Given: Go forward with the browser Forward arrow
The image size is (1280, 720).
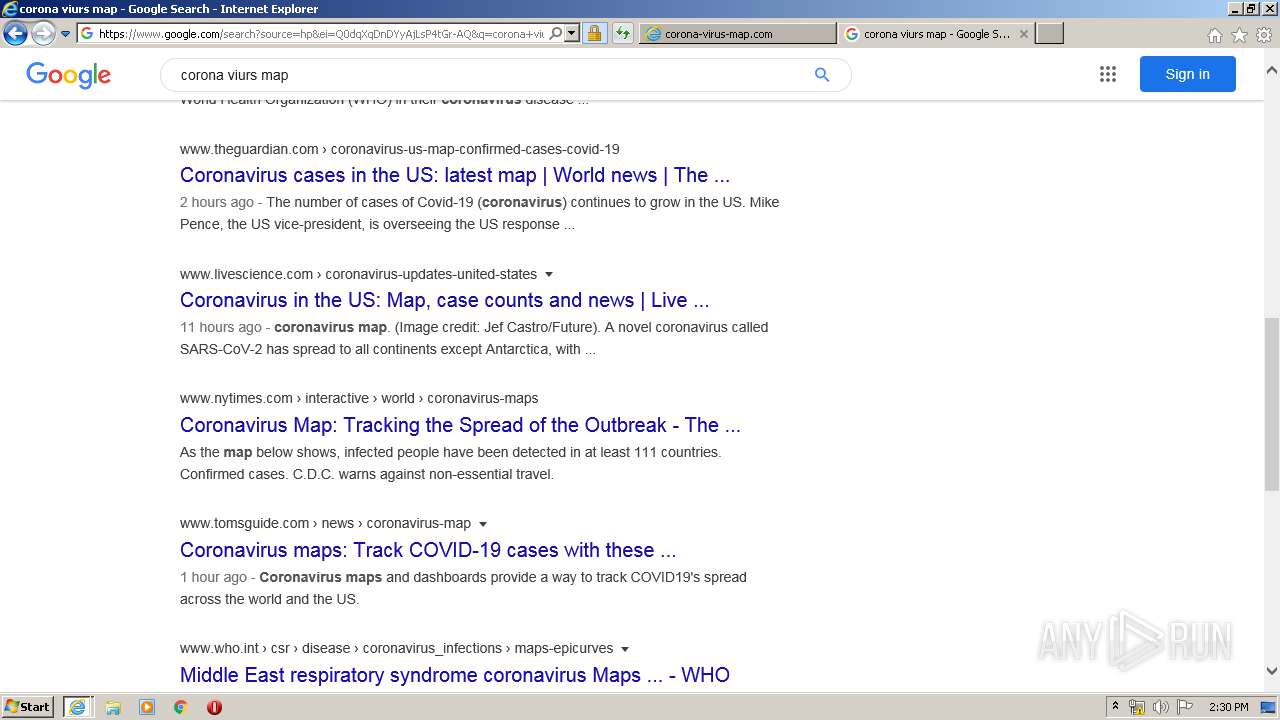Looking at the screenshot, I should 43,33.
